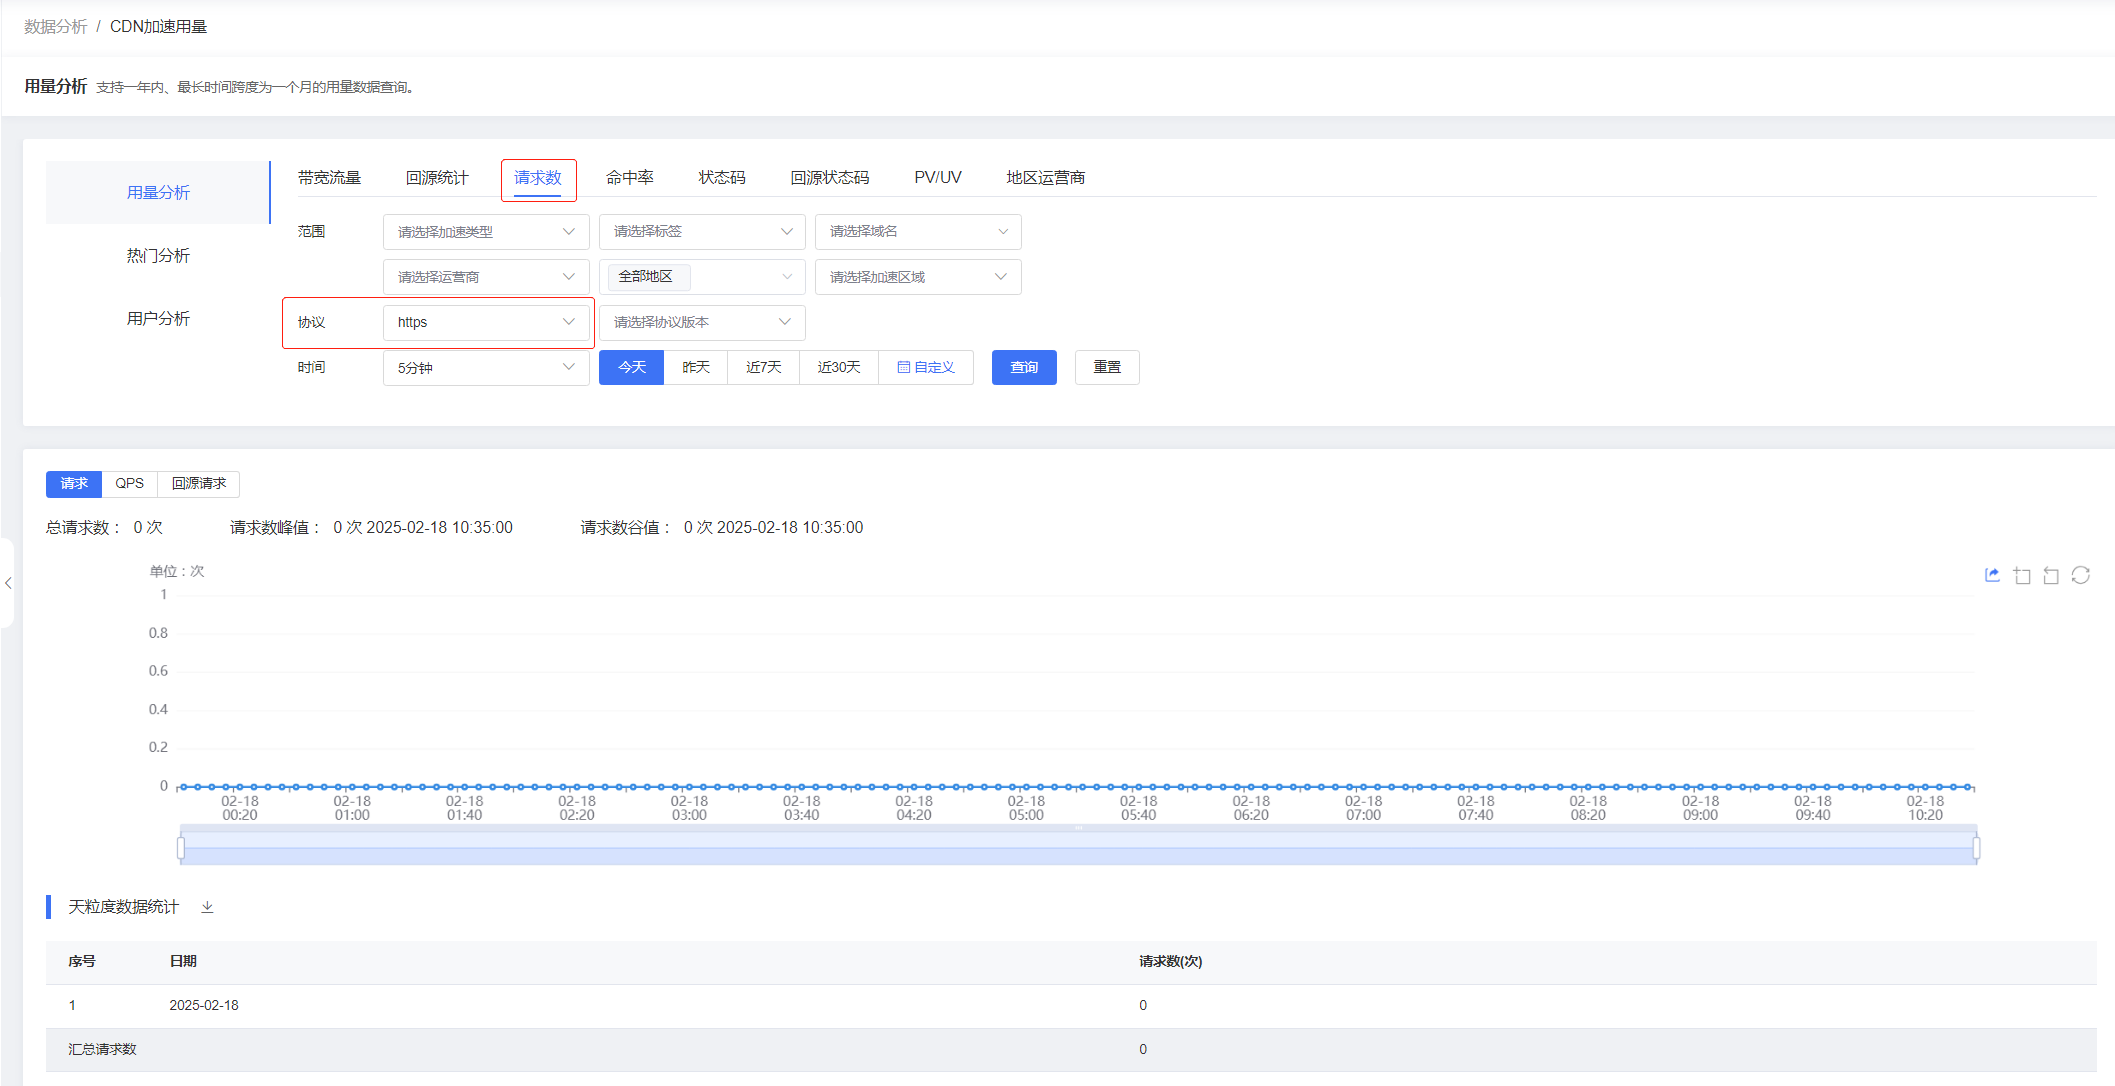This screenshot has width=2115, height=1086.
Task: Click calendar icon in 自定义 button
Action: click(903, 367)
